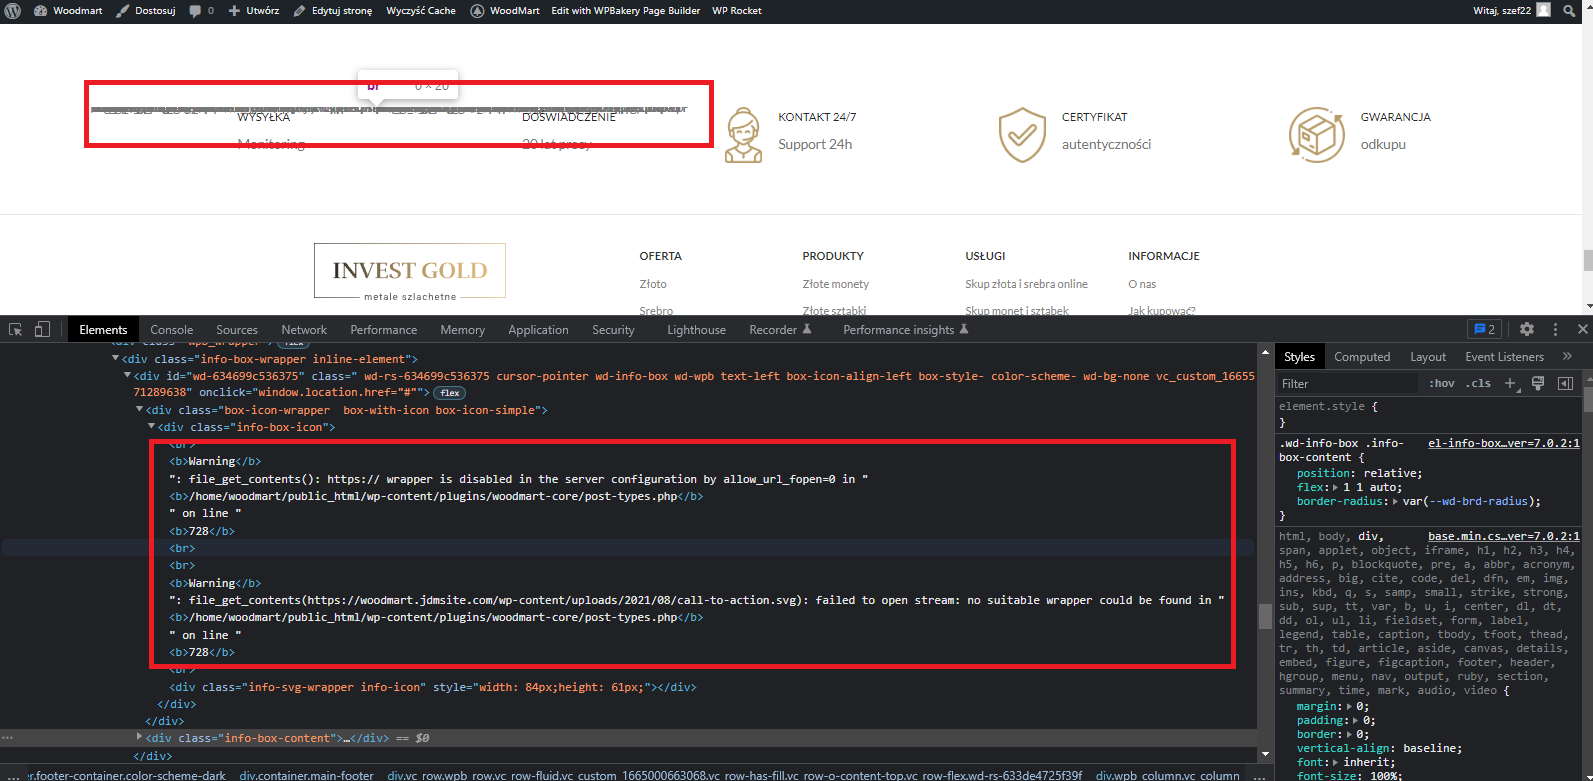
Task: Open the el-info-box stylesheet link
Action: pos(1504,443)
